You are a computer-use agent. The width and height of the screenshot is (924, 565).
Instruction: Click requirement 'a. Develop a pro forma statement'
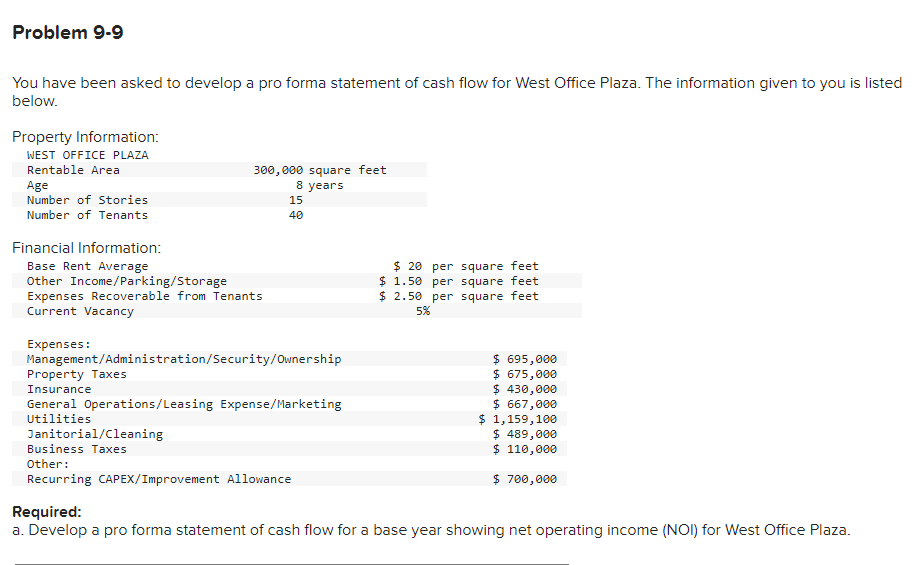(x=431, y=530)
